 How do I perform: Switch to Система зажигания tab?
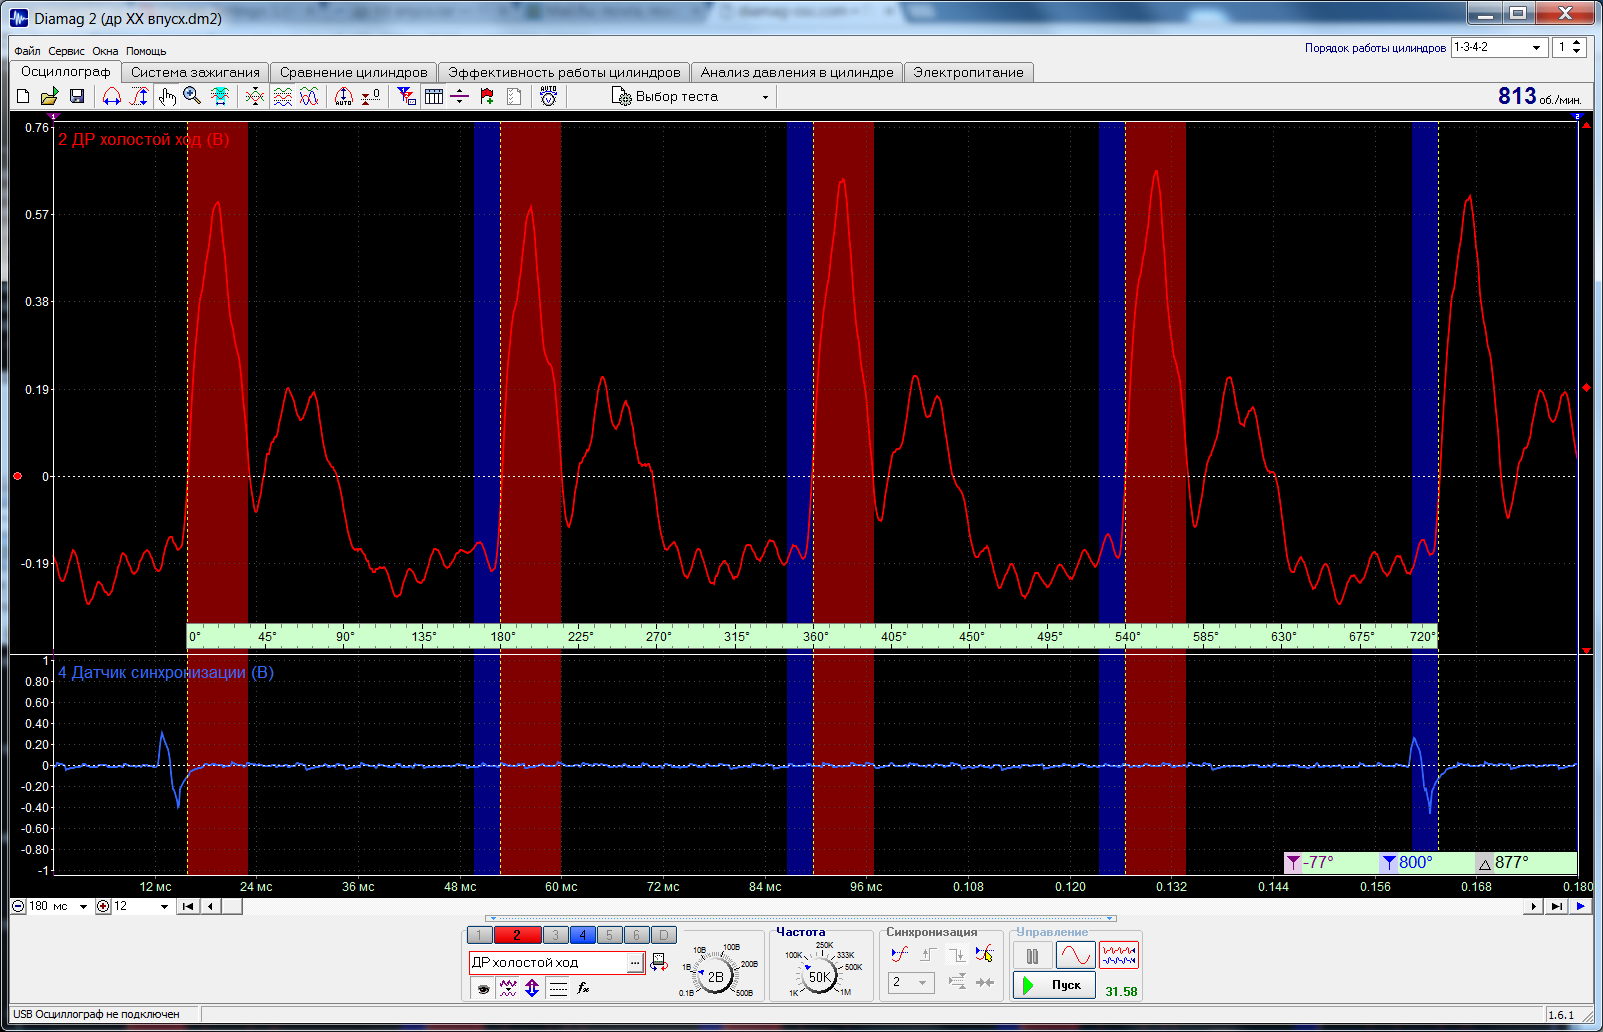pyautogui.click(x=195, y=72)
